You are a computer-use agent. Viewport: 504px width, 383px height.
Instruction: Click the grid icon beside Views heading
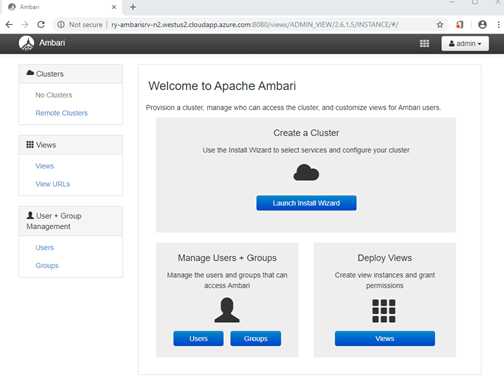point(30,144)
